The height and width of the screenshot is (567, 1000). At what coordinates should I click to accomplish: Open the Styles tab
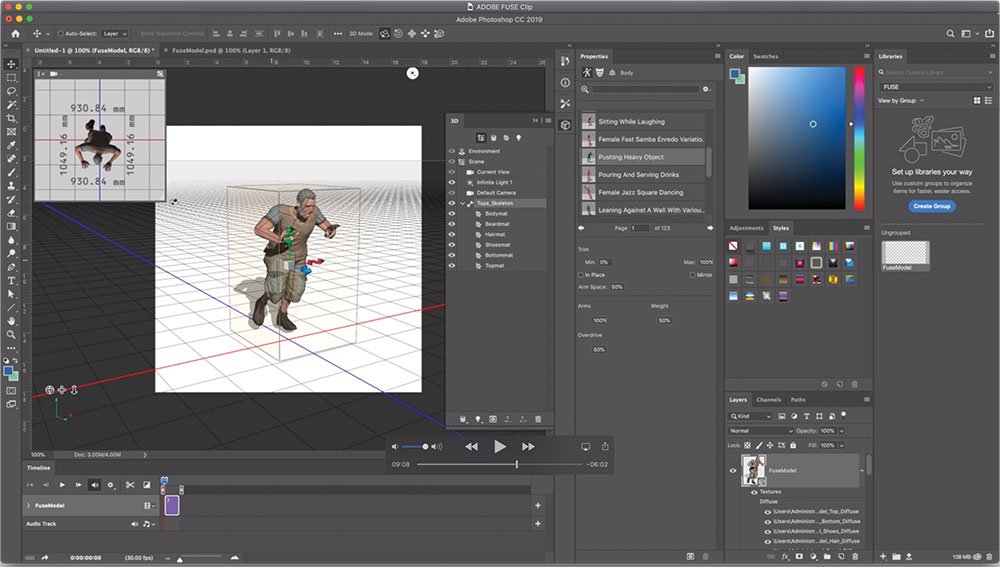click(781, 228)
